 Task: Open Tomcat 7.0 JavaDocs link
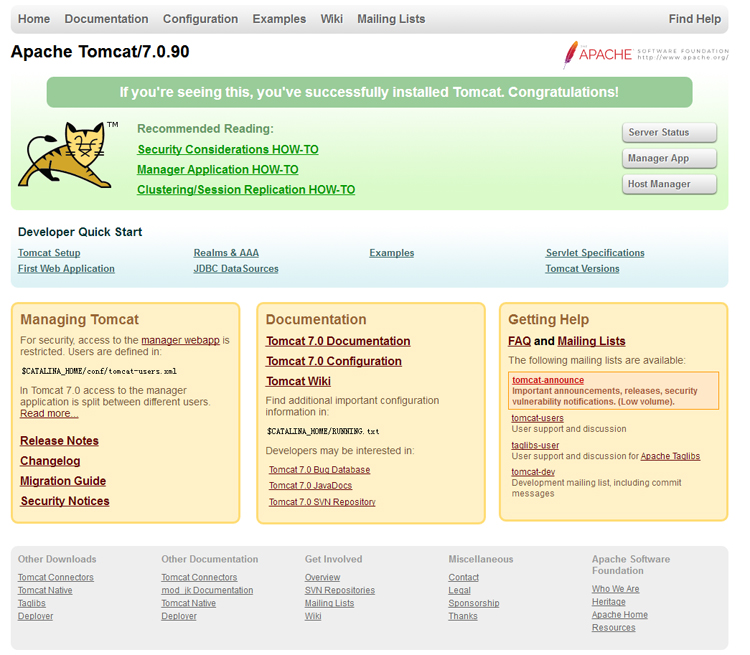[310, 486]
